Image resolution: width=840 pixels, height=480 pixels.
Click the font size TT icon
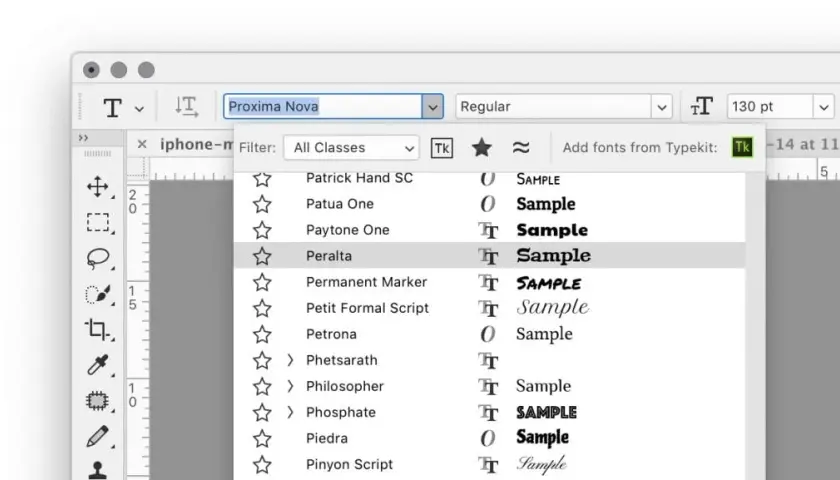(x=702, y=107)
